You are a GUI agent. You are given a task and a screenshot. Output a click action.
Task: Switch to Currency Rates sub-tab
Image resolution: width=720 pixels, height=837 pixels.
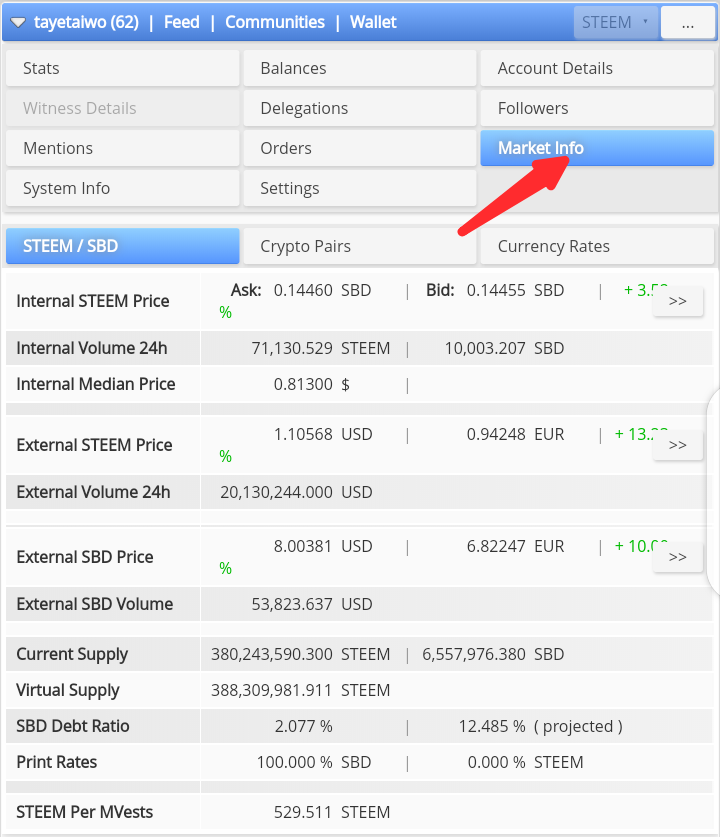[597, 246]
